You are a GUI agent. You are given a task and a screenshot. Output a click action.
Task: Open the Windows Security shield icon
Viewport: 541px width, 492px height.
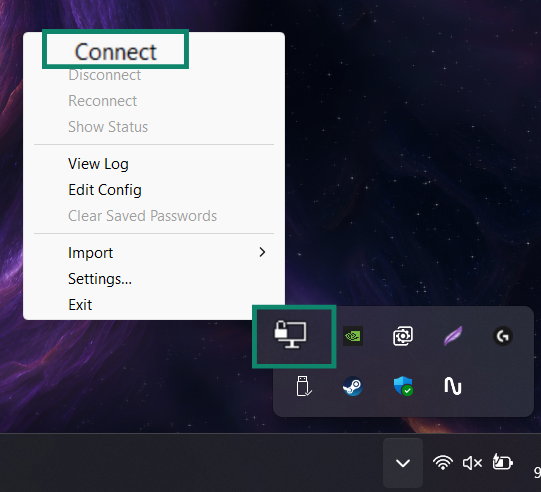[x=403, y=386]
